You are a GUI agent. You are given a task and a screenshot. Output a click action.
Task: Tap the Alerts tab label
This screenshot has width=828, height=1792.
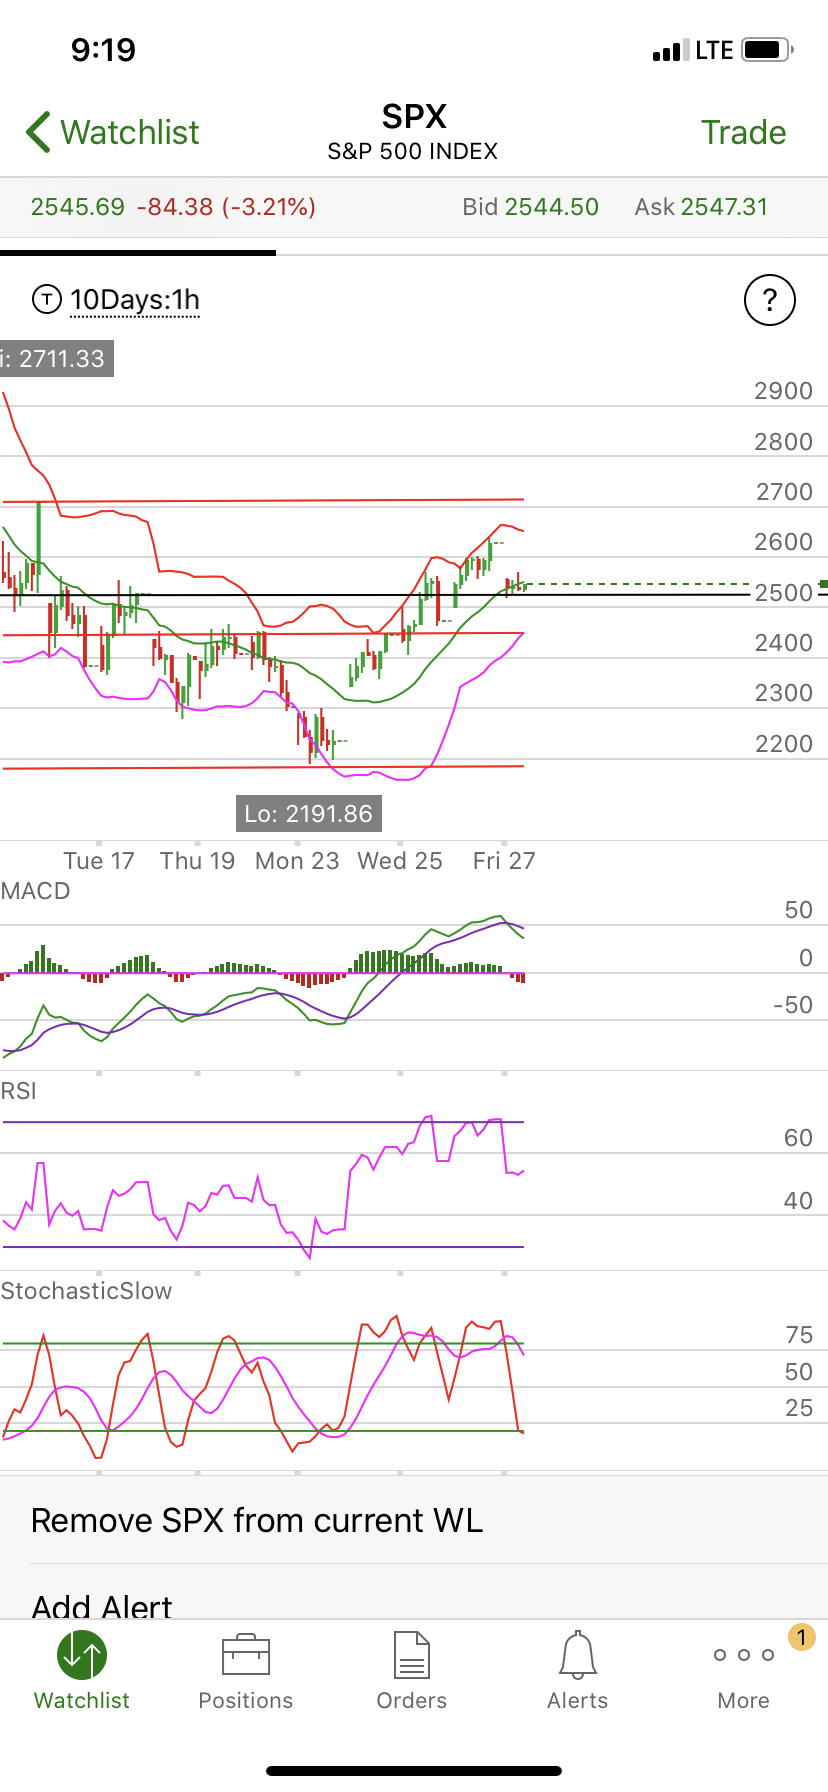(578, 1700)
